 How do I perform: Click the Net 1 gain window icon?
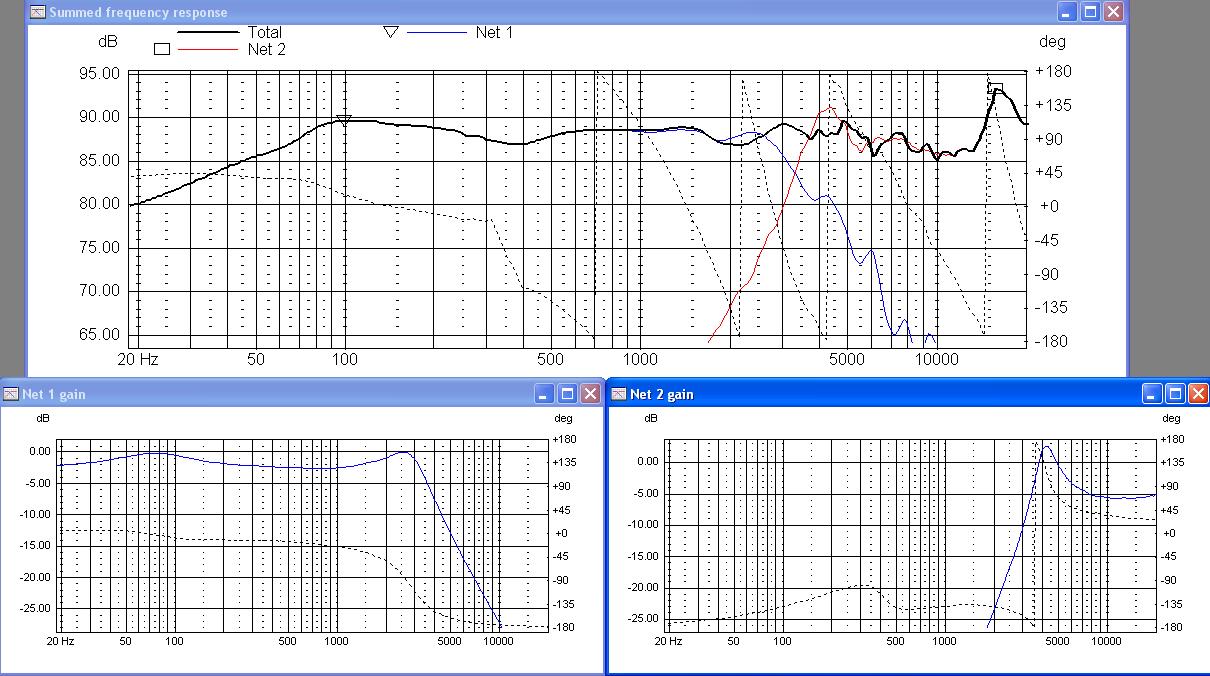(x=11, y=394)
